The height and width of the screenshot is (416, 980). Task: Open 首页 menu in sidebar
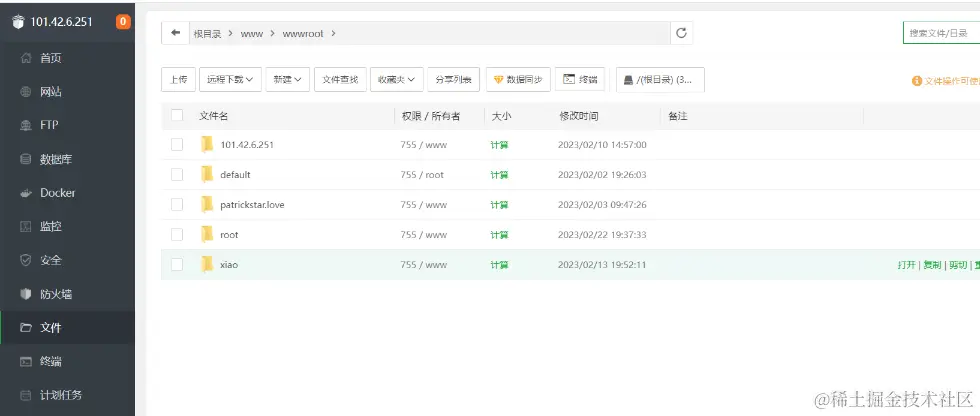click(68, 58)
